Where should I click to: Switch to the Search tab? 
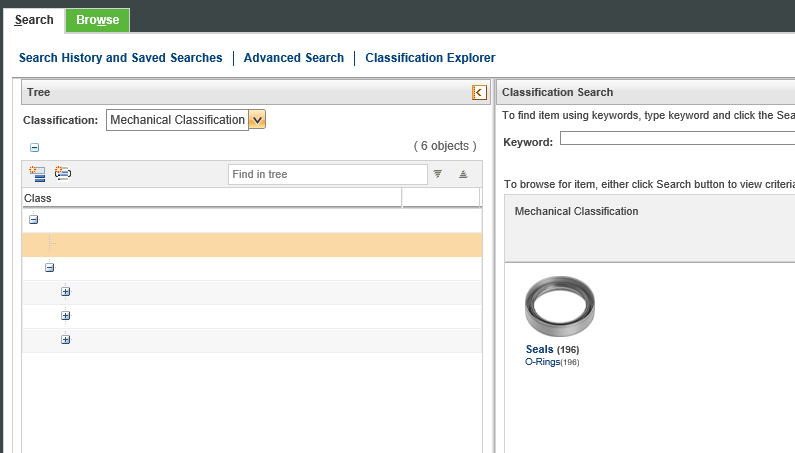pos(34,20)
